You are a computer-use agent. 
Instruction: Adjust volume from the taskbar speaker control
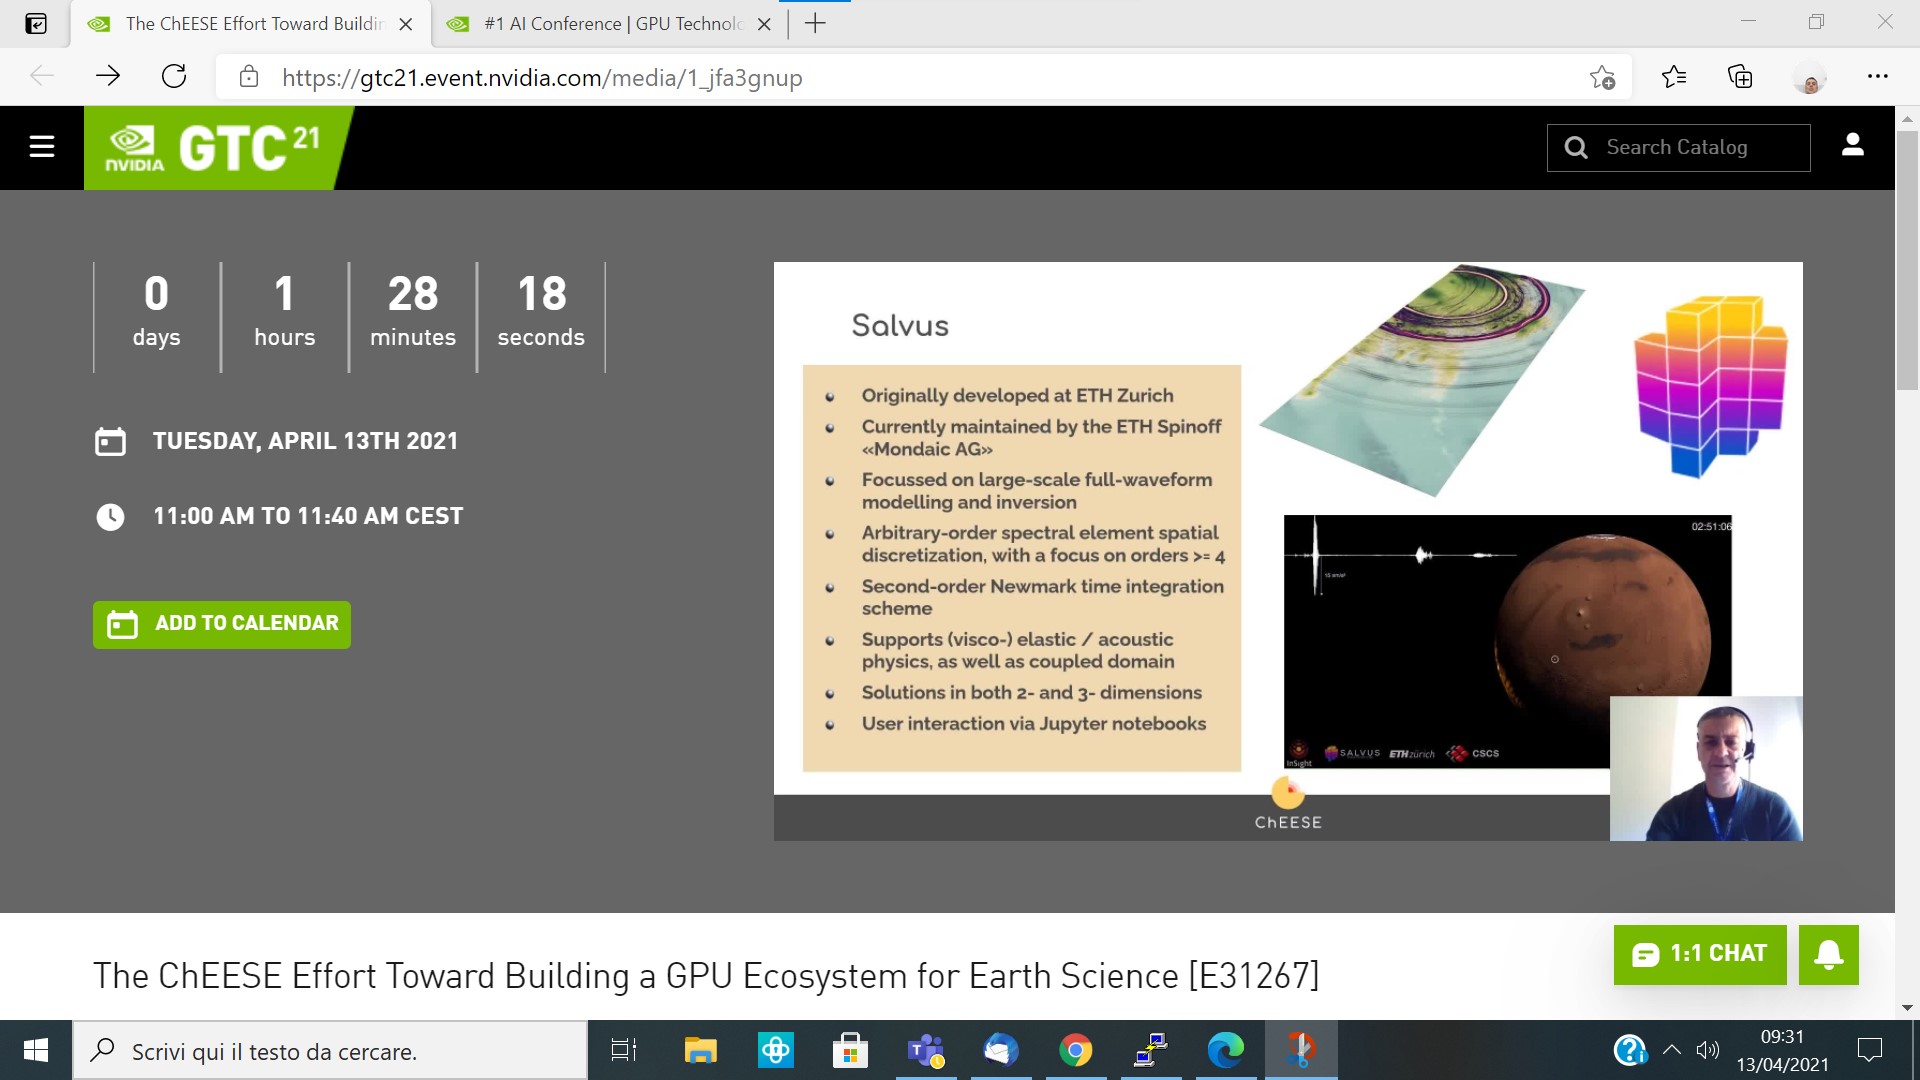1707,1050
